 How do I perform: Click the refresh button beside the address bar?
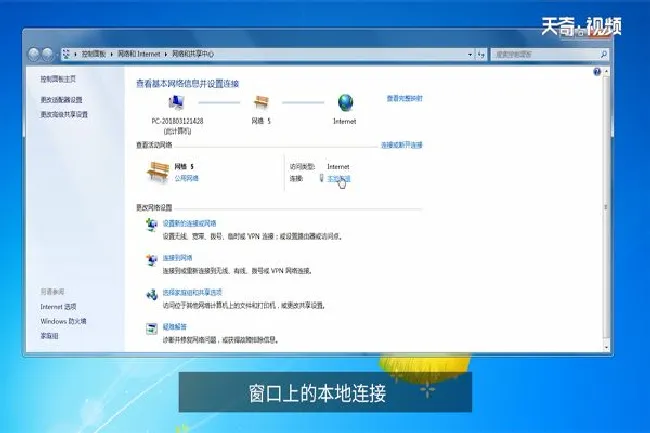tap(481, 54)
